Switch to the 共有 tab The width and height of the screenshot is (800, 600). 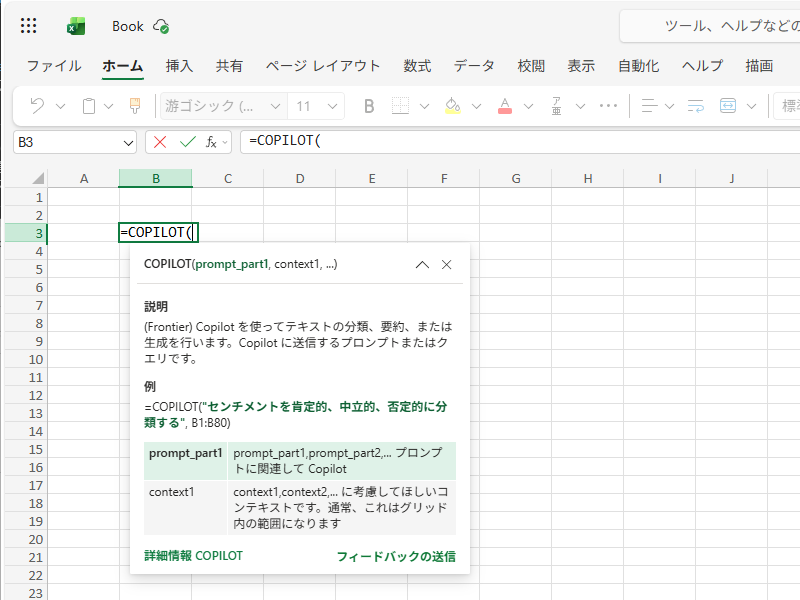[x=229, y=66]
